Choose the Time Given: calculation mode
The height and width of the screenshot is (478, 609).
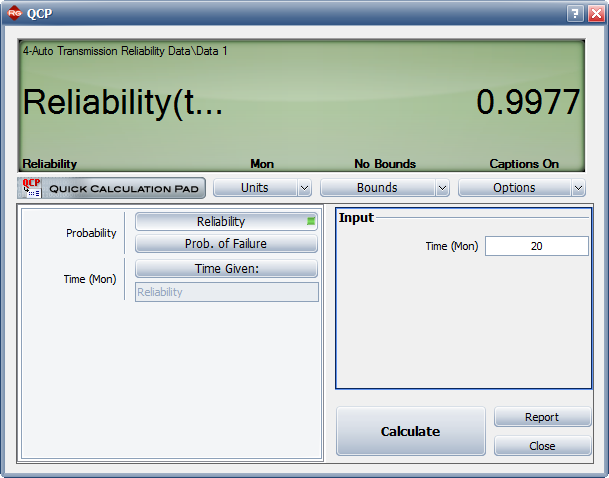pyautogui.click(x=226, y=269)
